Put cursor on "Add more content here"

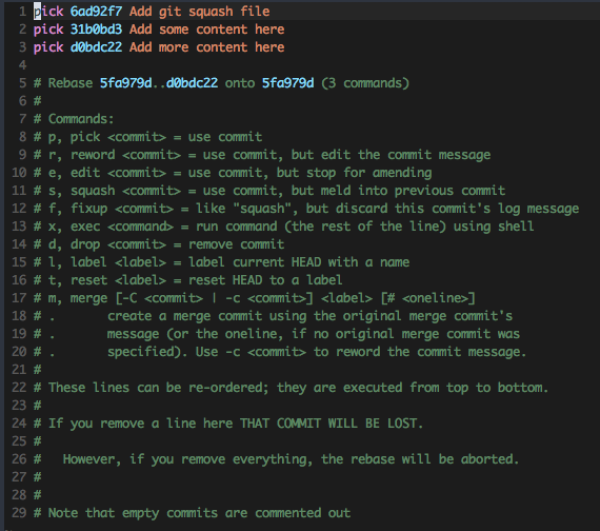pos(207,46)
